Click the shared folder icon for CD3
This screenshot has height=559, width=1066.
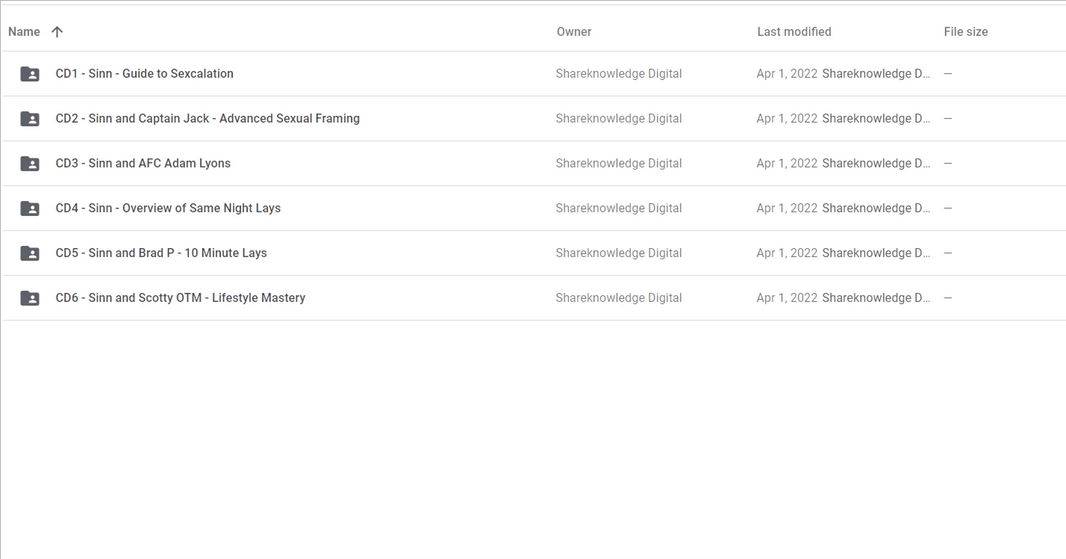(x=30, y=163)
